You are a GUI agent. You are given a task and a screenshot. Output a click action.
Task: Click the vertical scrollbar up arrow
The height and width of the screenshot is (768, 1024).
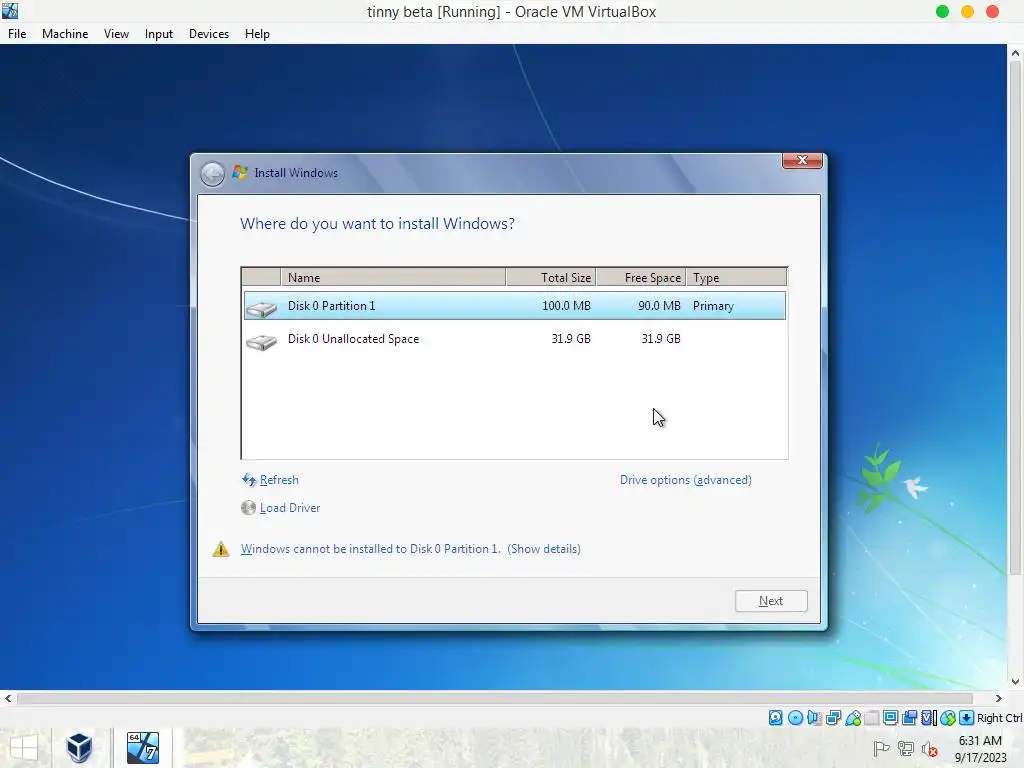pyautogui.click(x=1016, y=53)
